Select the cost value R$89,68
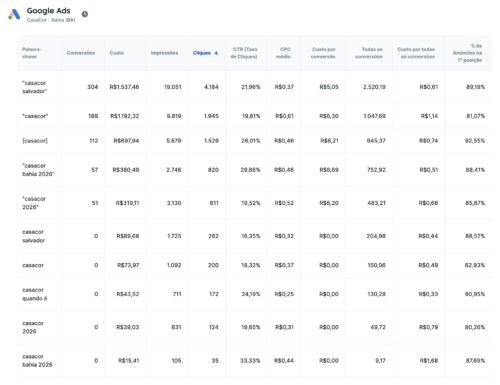 pos(128,236)
